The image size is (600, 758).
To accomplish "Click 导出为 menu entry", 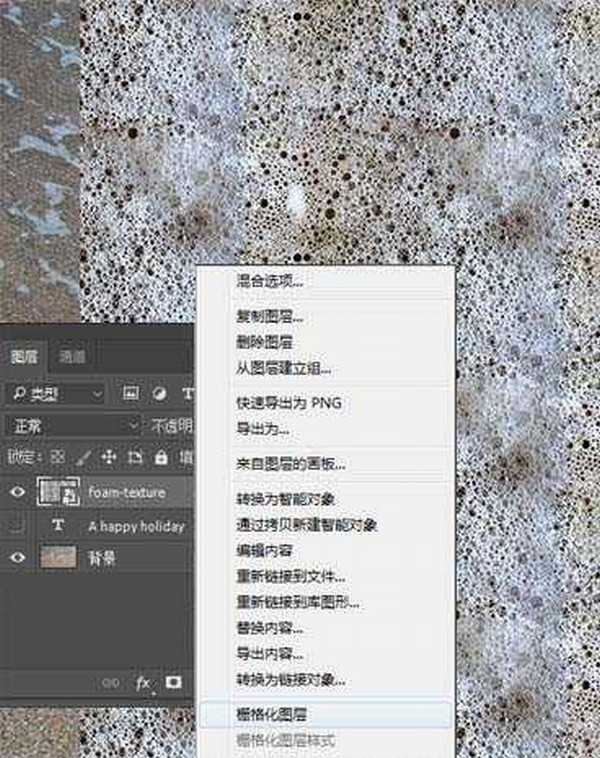I will pyautogui.click(x=263, y=428).
